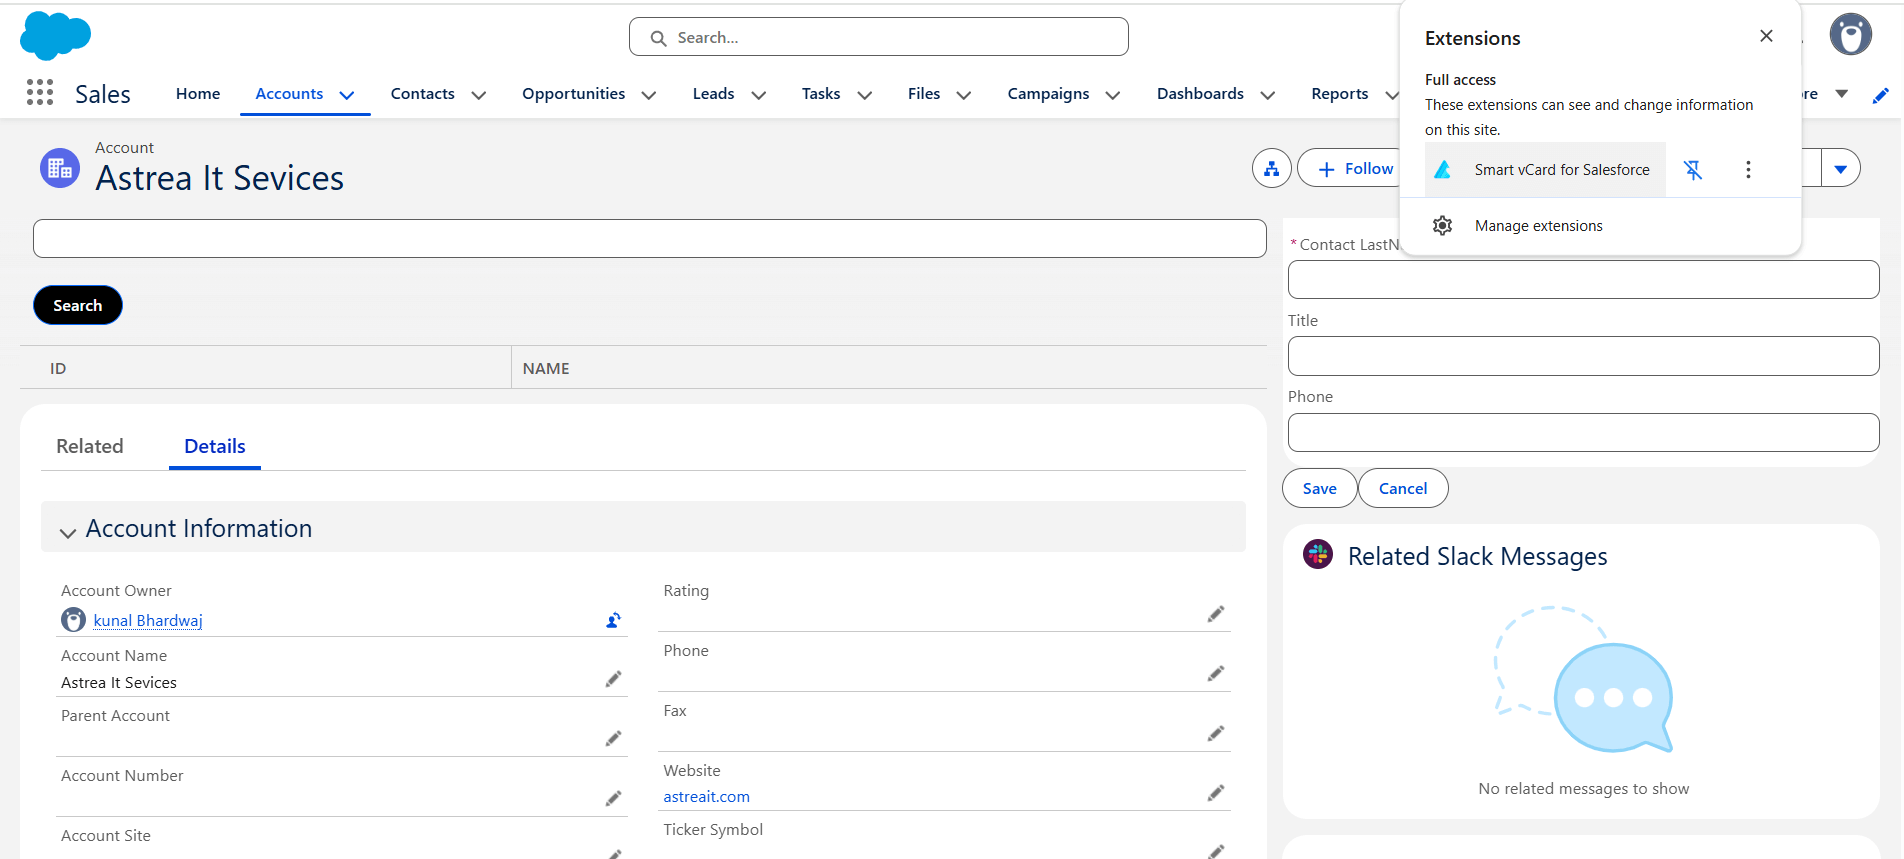Expand the Accounts tab dropdown chevron
Image resolution: width=1904 pixels, height=859 pixels.
[x=347, y=95]
